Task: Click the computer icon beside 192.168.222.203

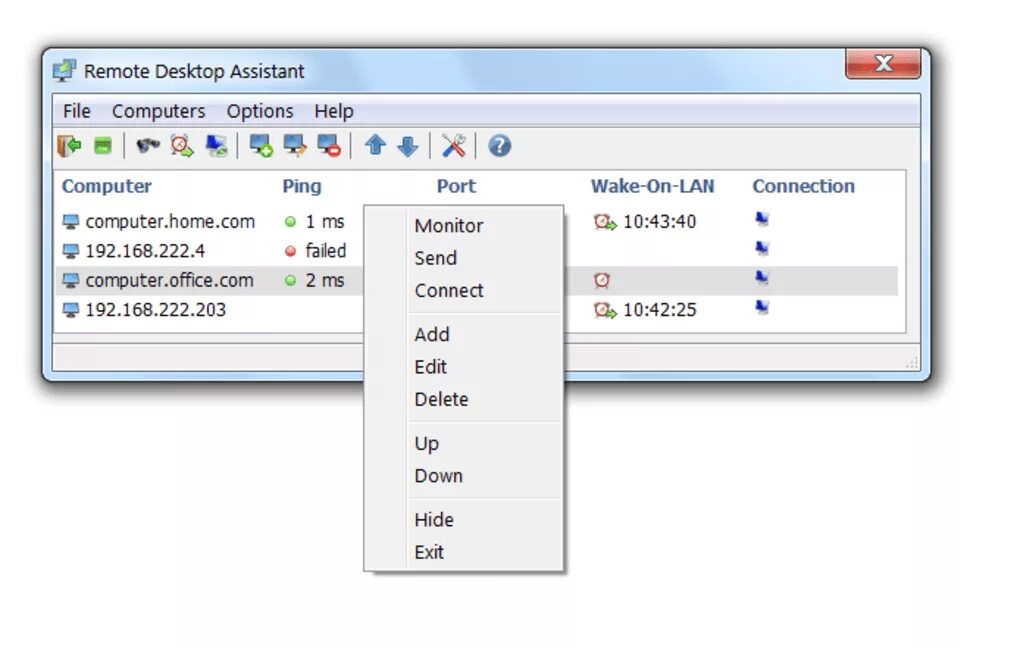Action: coord(70,310)
